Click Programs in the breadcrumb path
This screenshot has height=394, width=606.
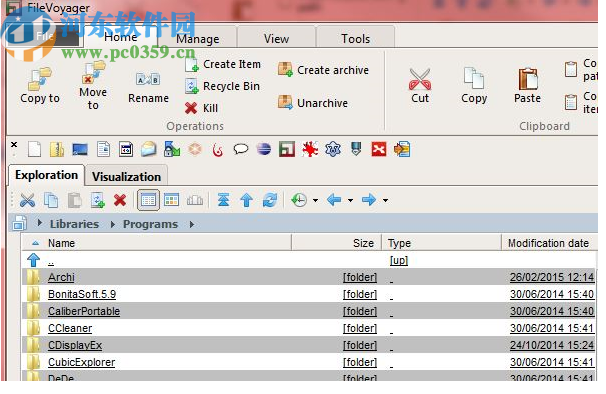150,224
